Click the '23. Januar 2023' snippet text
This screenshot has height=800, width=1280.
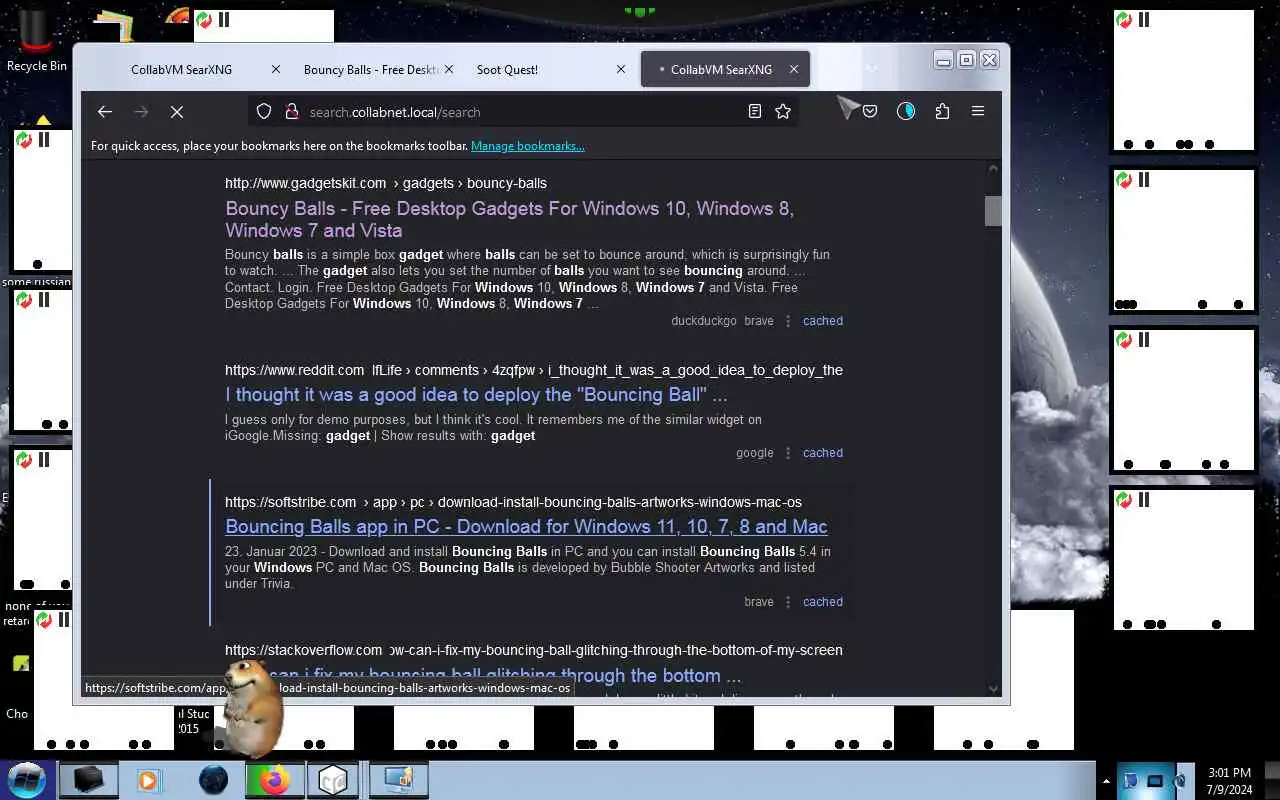tap(272, 551)
